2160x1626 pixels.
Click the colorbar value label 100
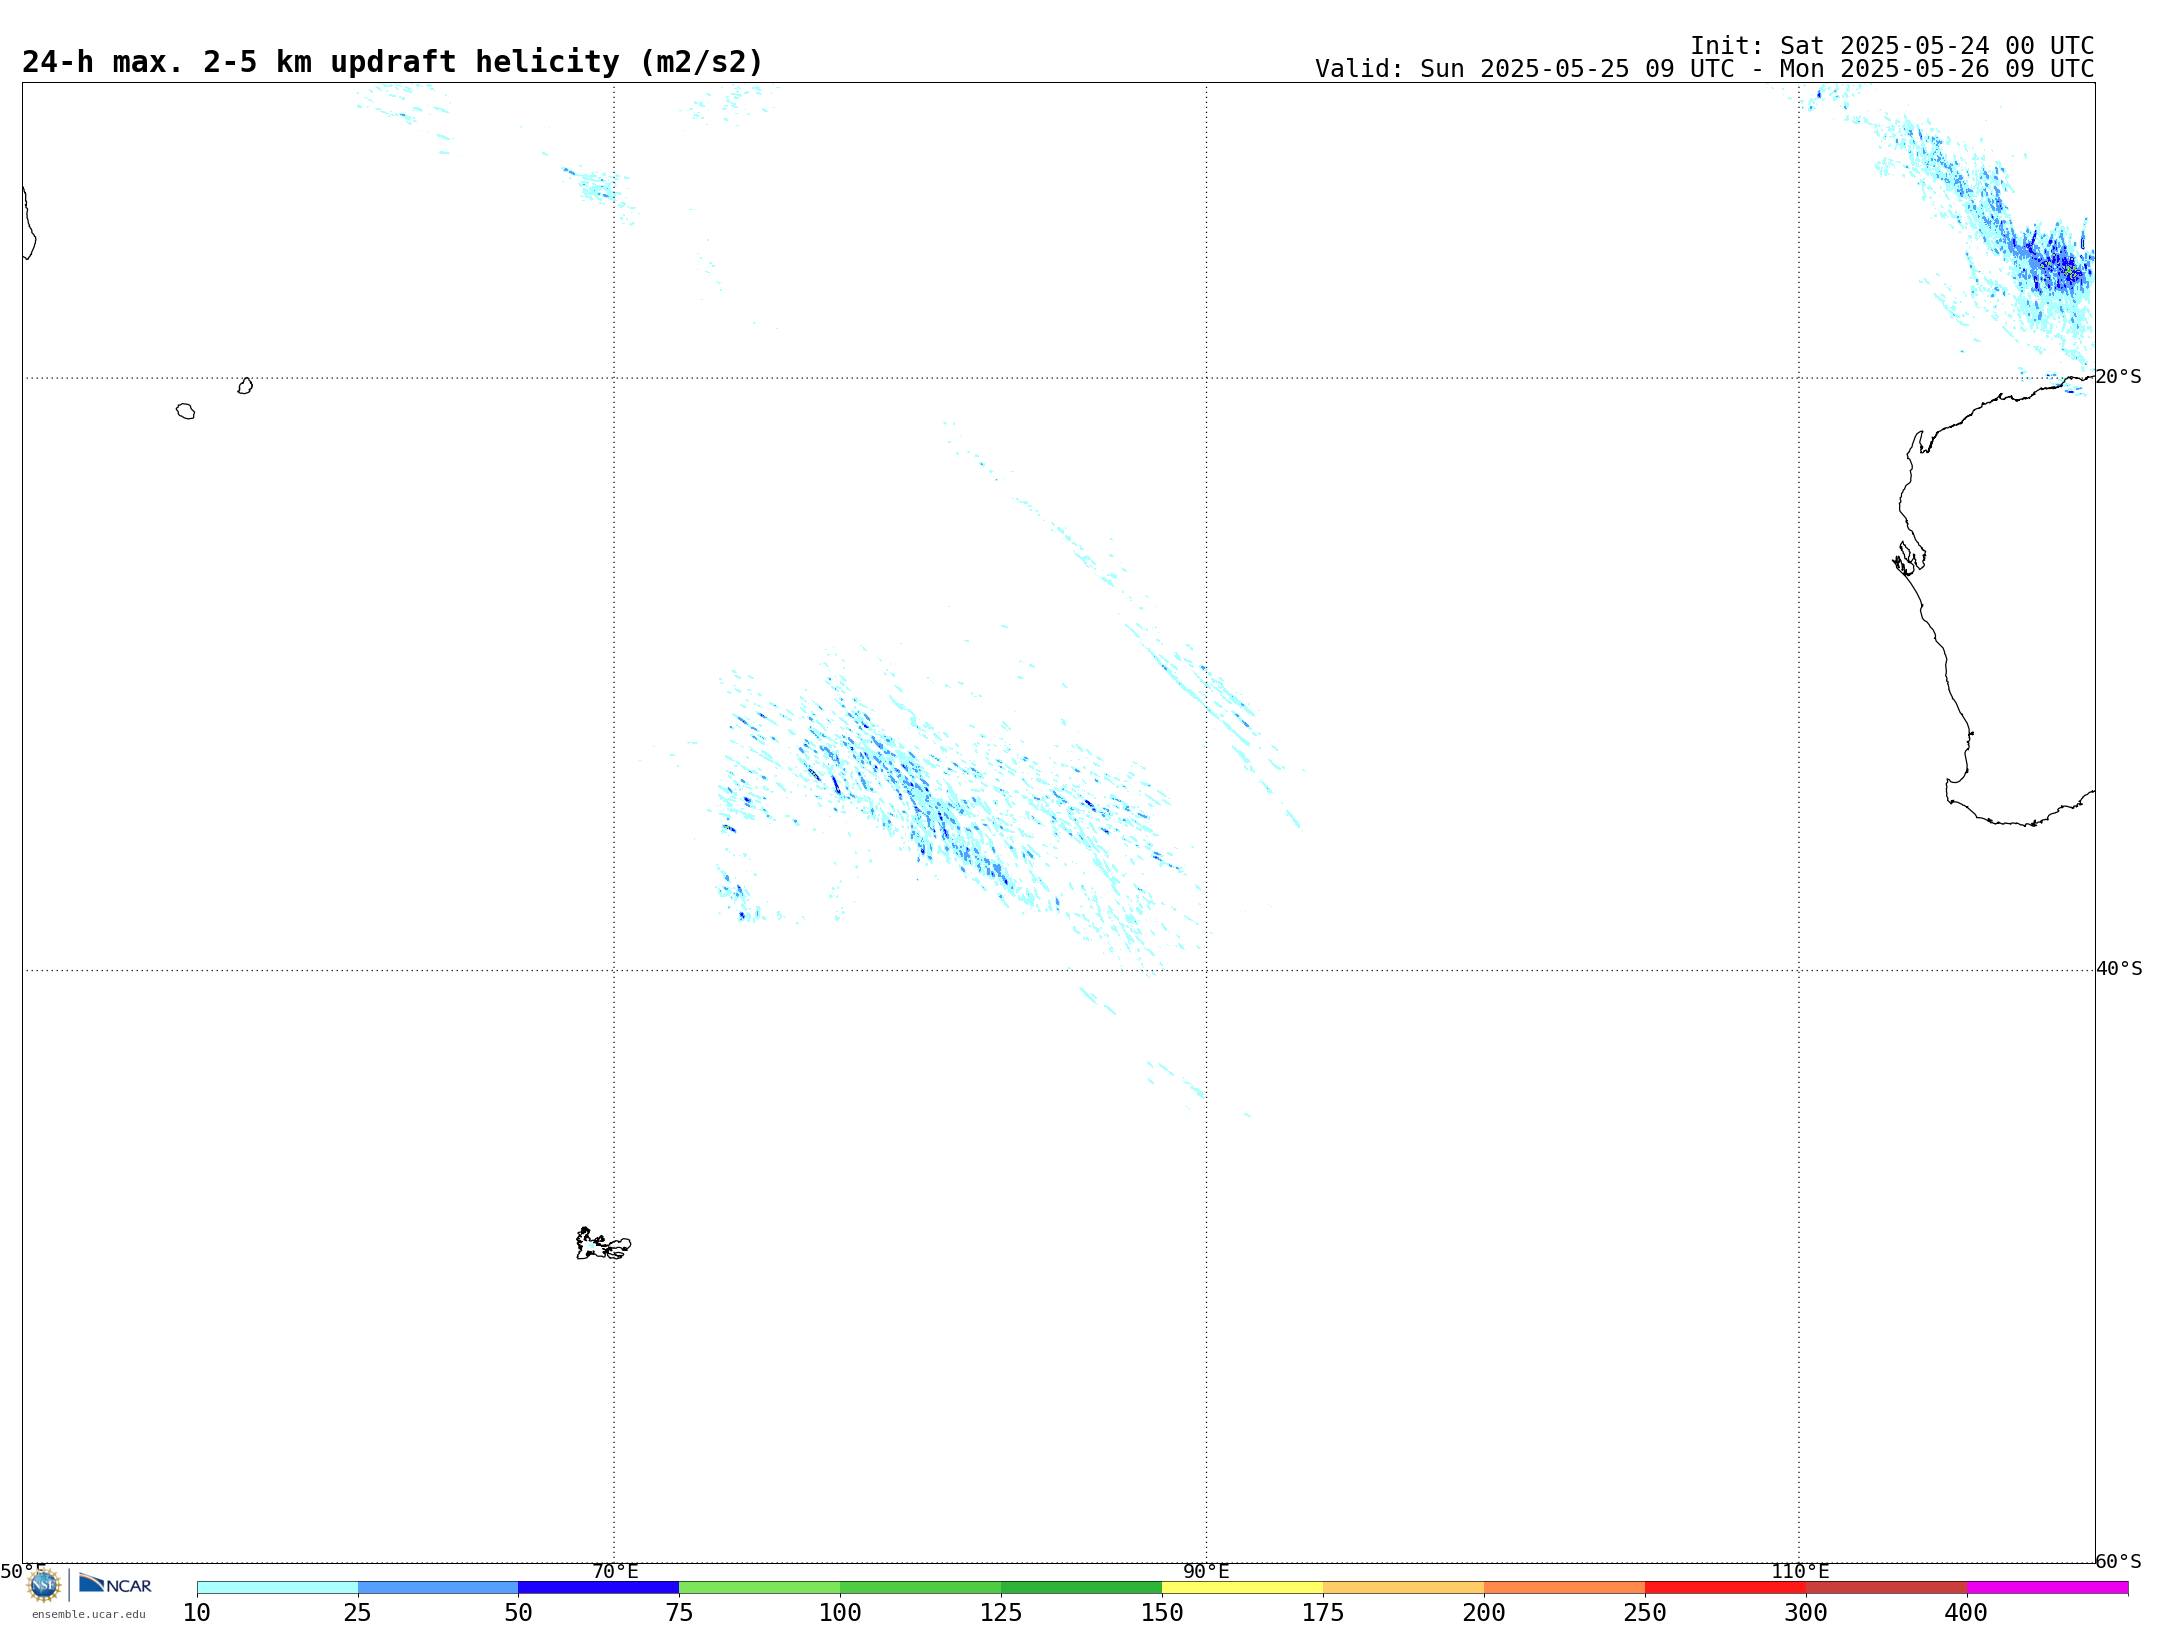click(840, 1613)
